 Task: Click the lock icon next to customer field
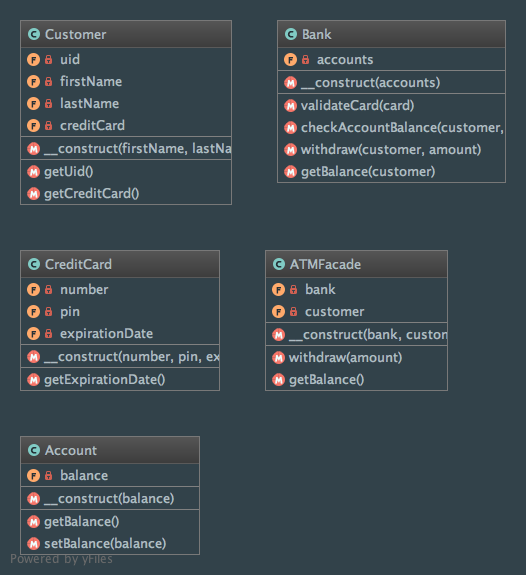[x=293, y=312]
